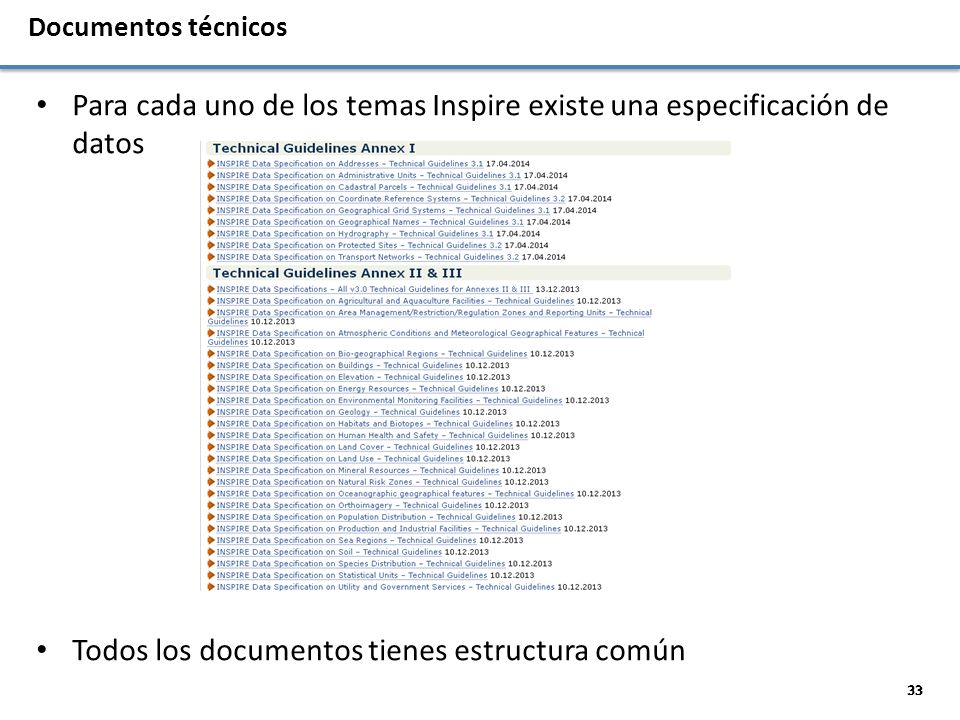Image resolution: width=960 pixels, height=720 pixels.
Task: Click the slide number 33
Action: point(915,690)
